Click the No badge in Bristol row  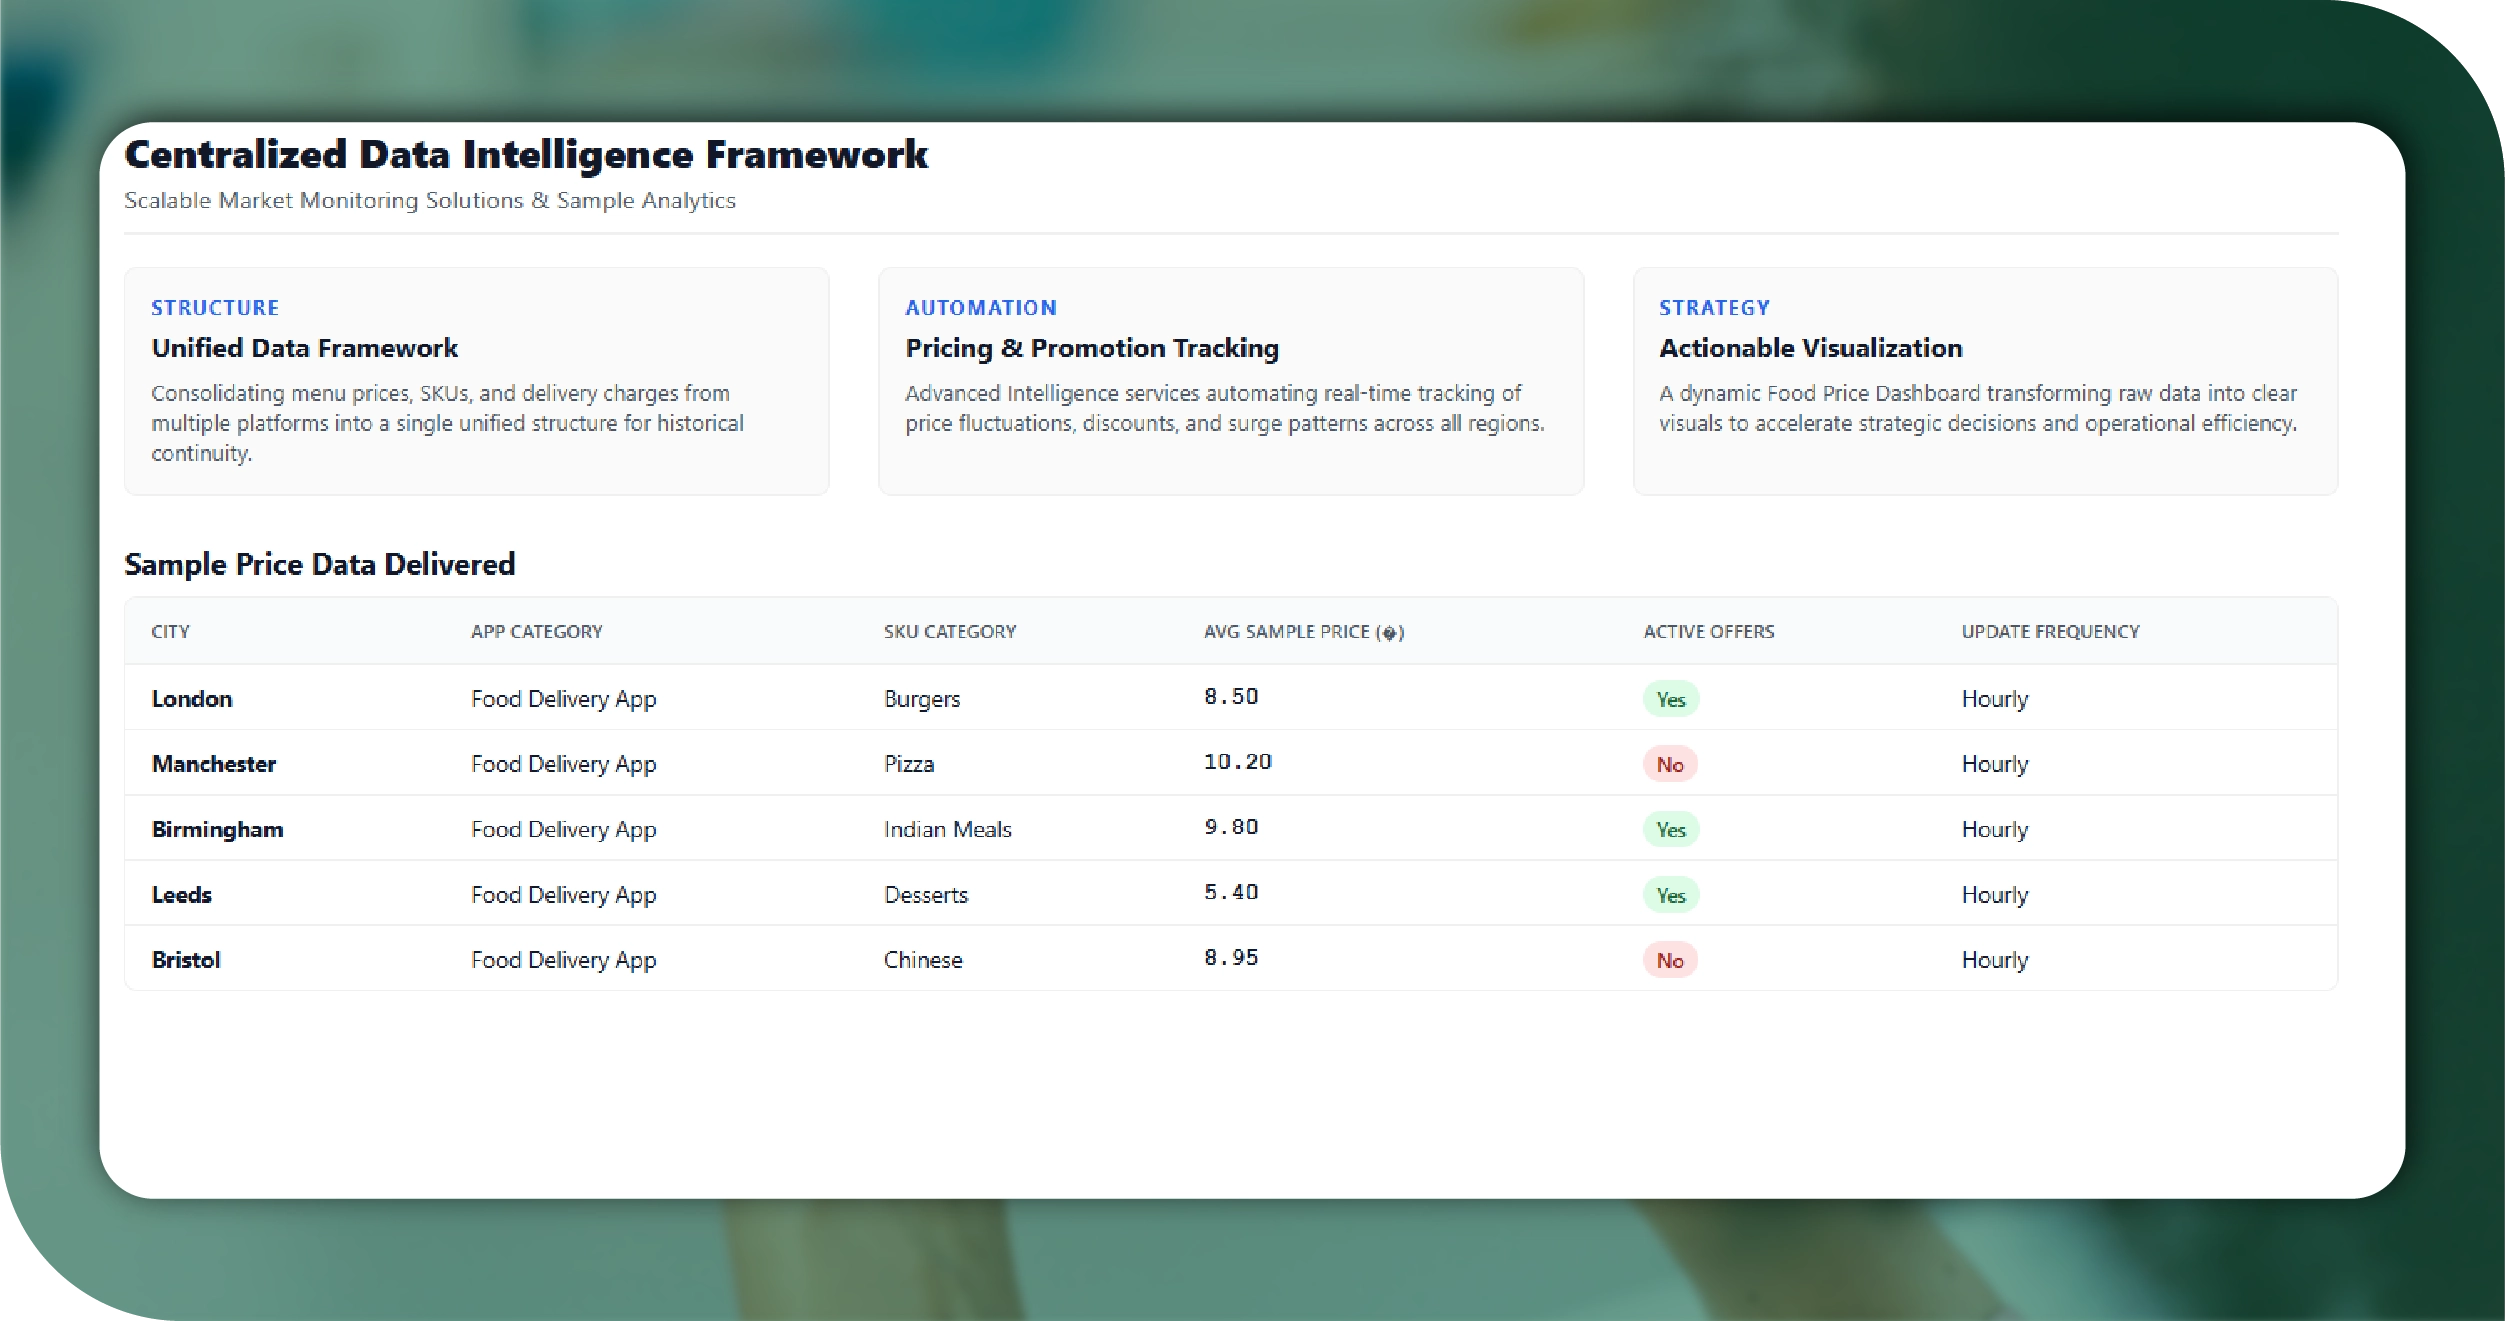pyautogui.click(x=1670, y=960)
